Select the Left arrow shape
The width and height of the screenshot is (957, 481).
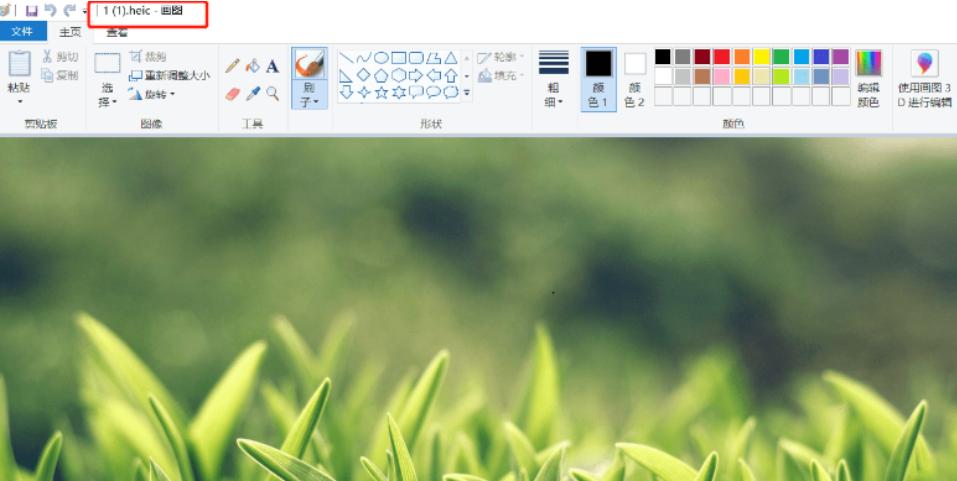click(x=433, y=76)
